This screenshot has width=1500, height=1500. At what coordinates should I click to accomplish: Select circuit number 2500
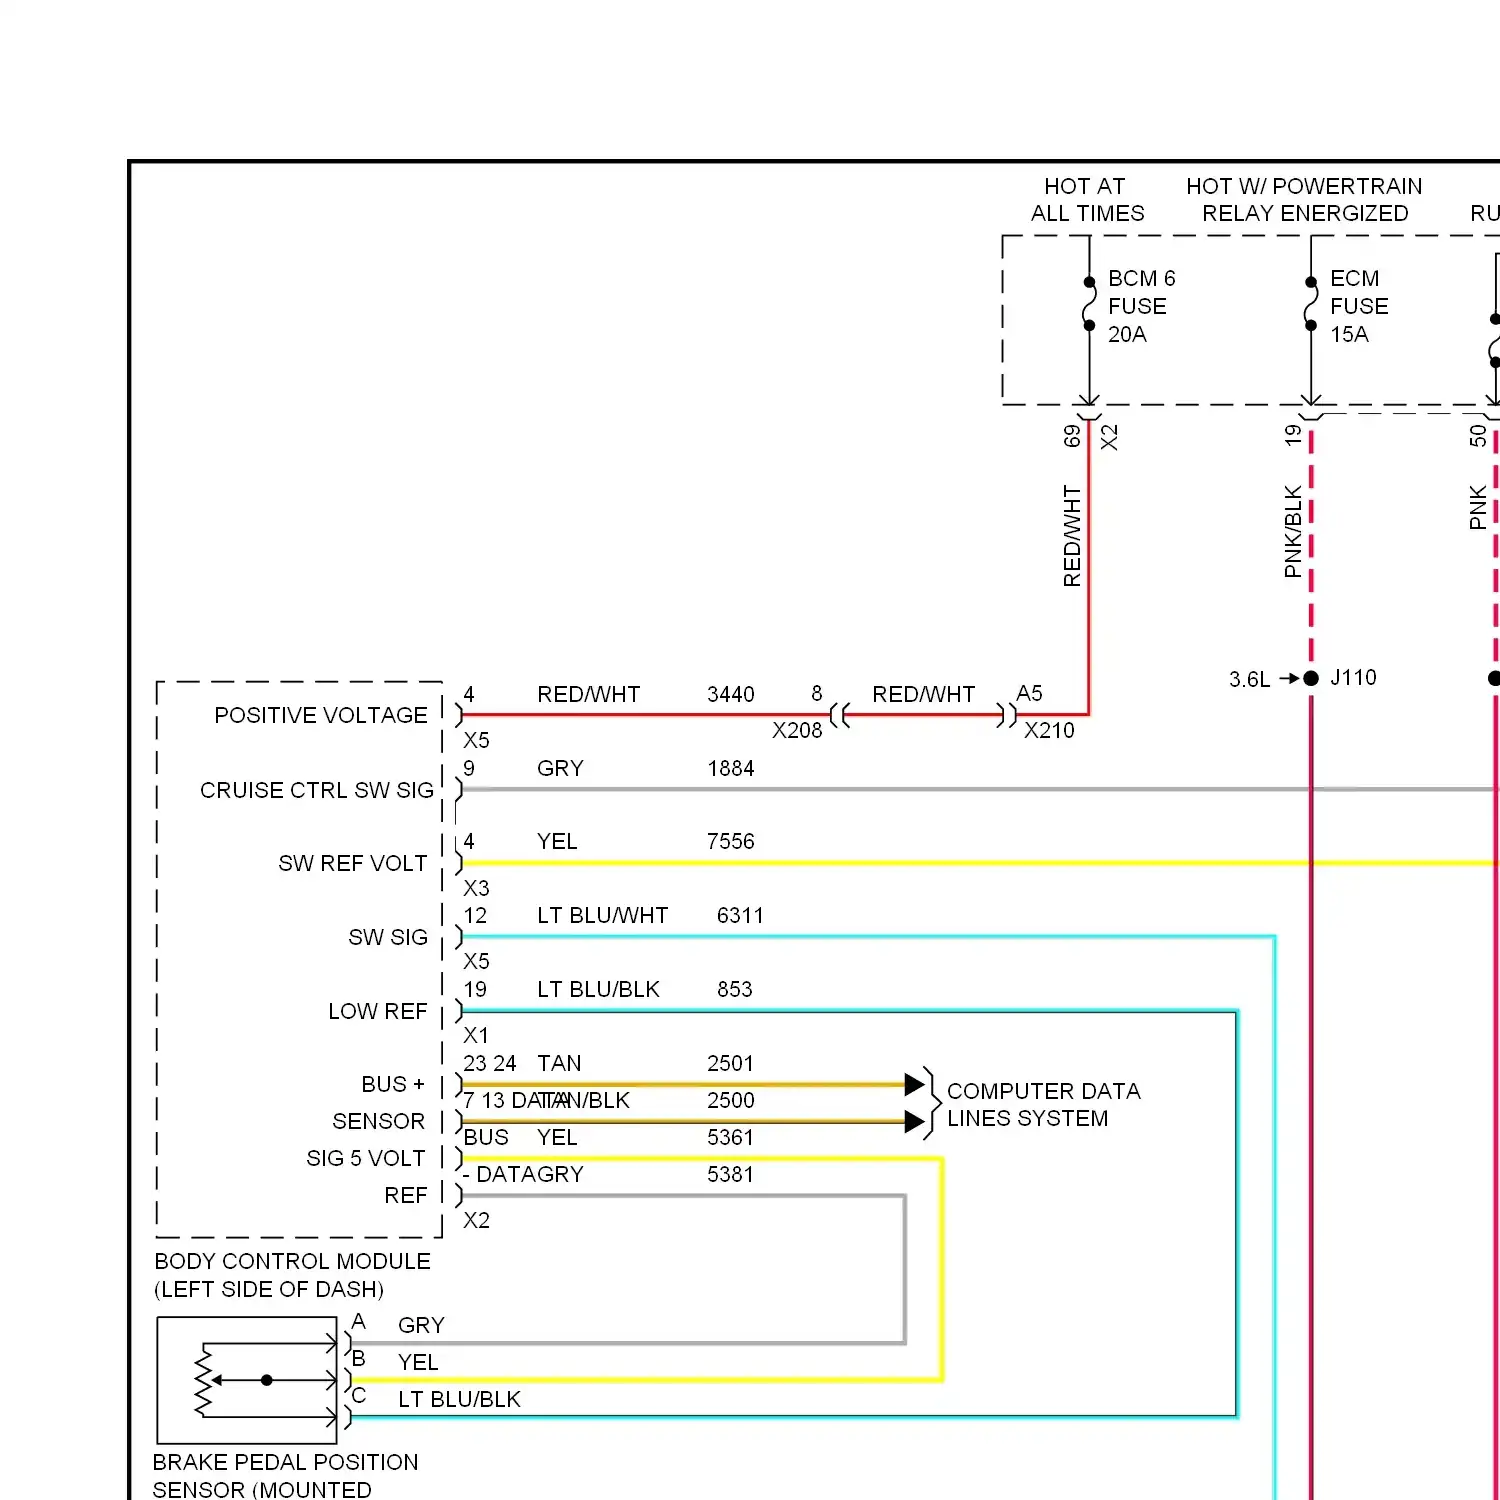coord(731,1100)
